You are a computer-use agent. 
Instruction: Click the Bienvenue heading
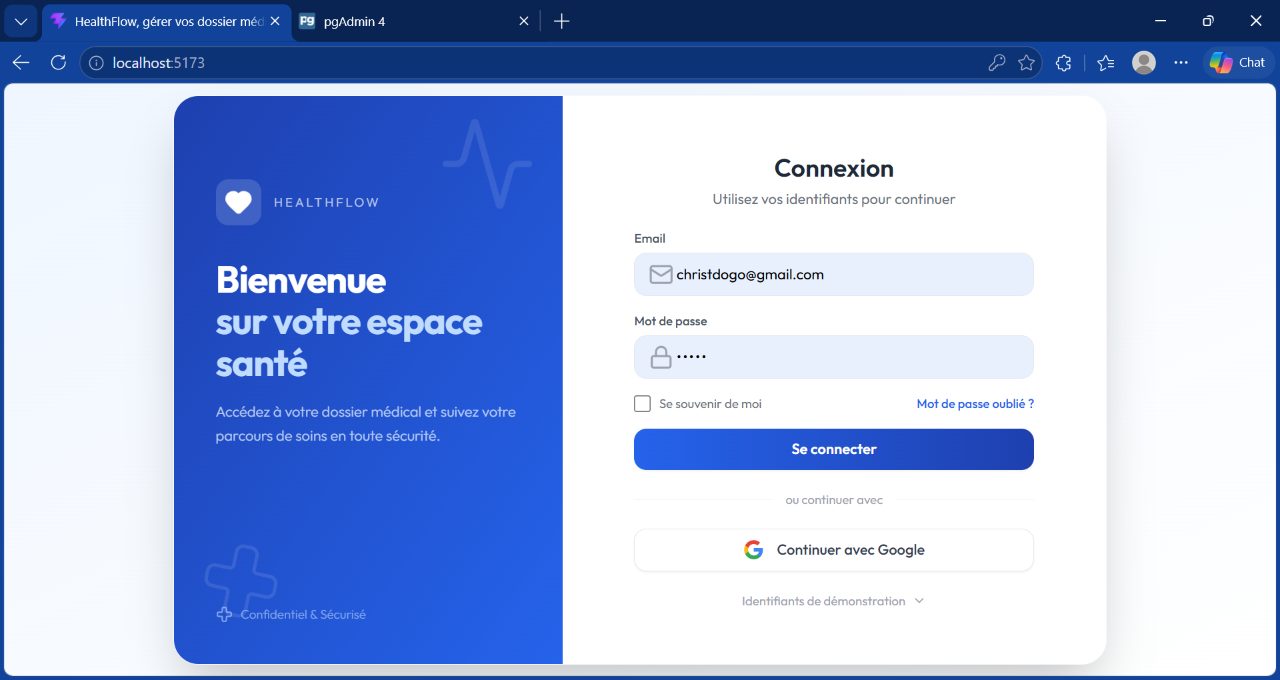click(301, 280)
